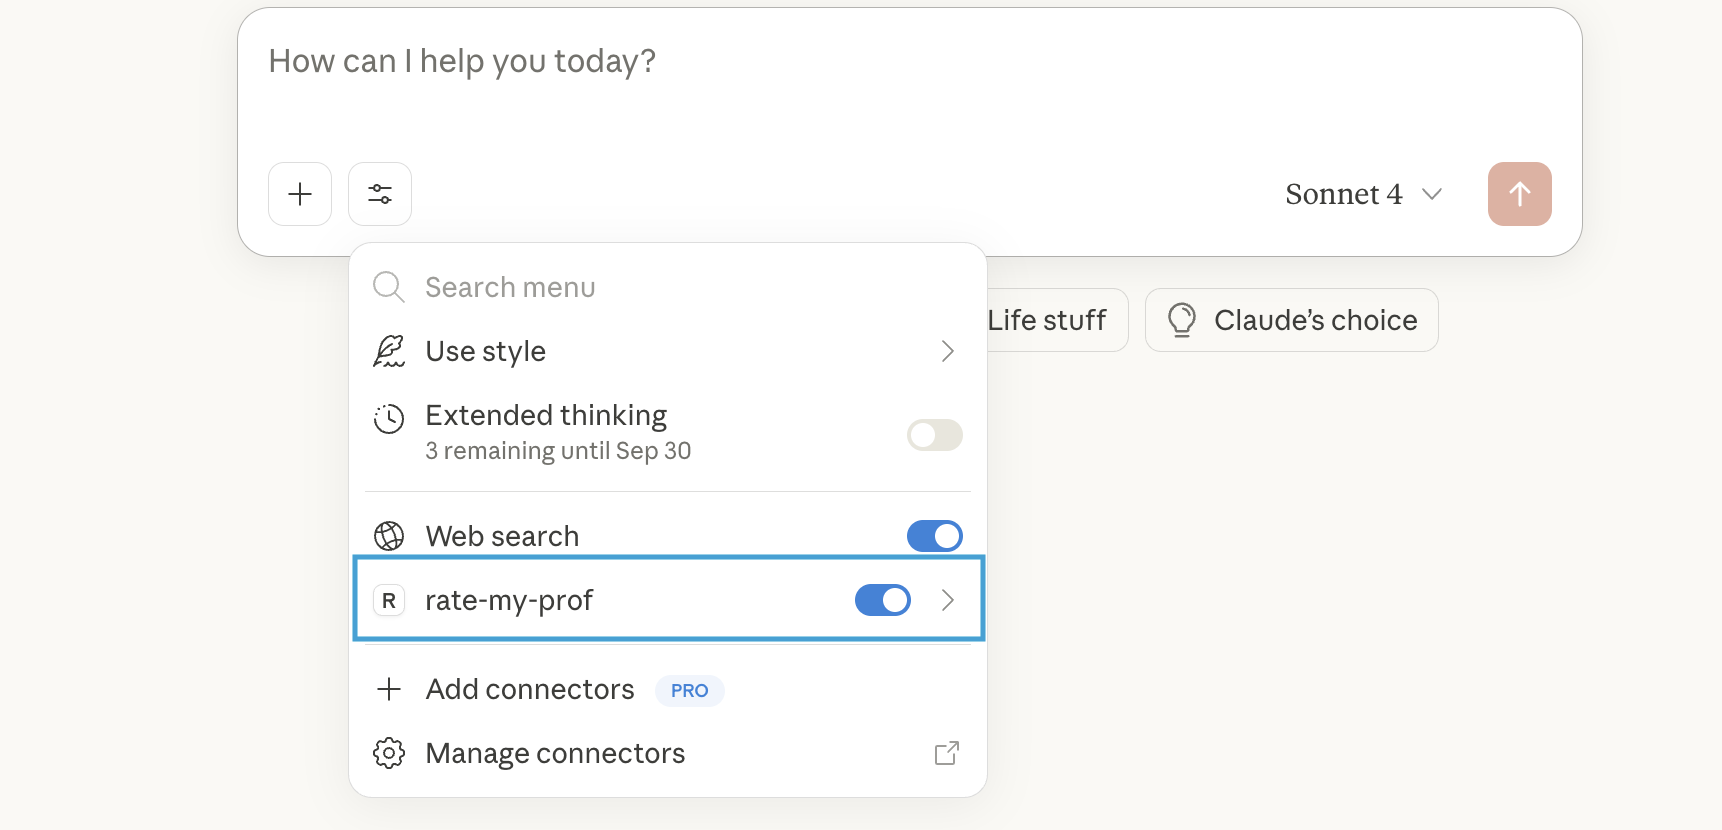Click the plus attachment button
Viewport: 1722px width, 830px height.
[x=300, y=194]
